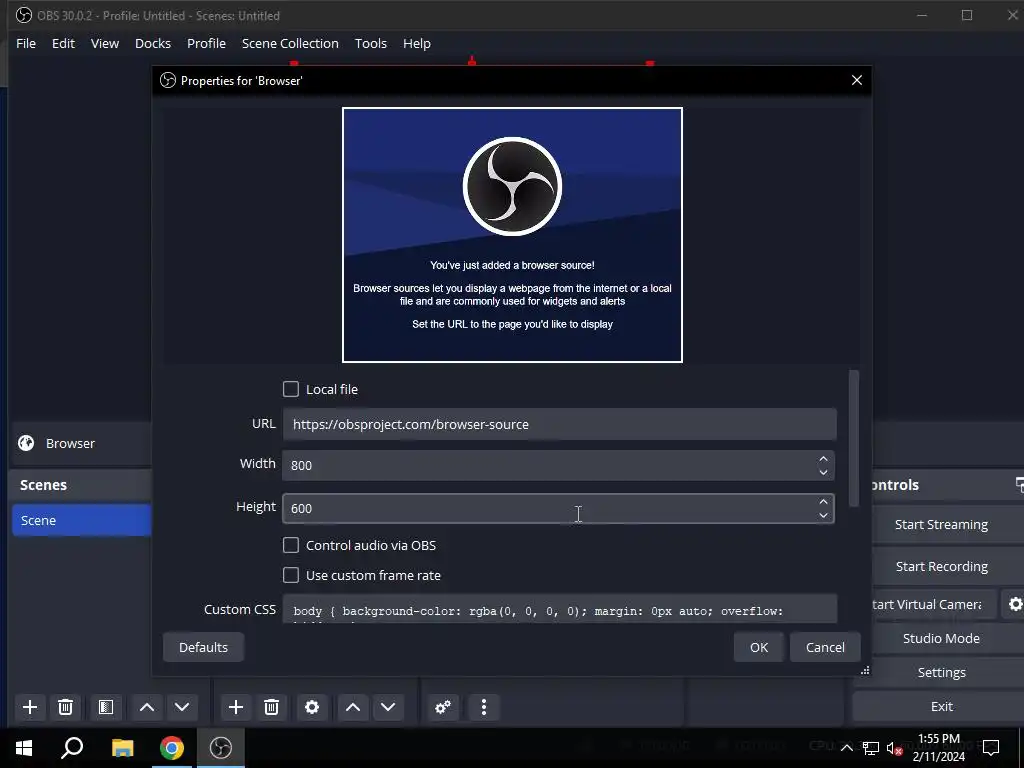Open the Docks menu

pos(153,43)
